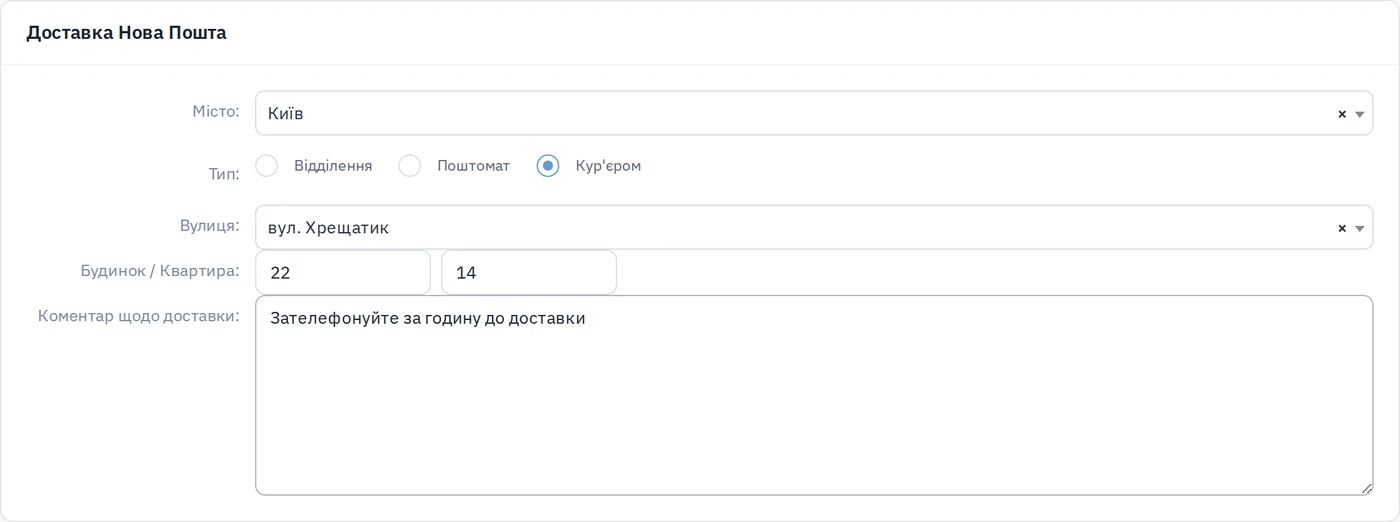Image resolution: width=1400 pixels, height=522 pixels.
Task: Click the Тип label
Action: coord(224,174)
